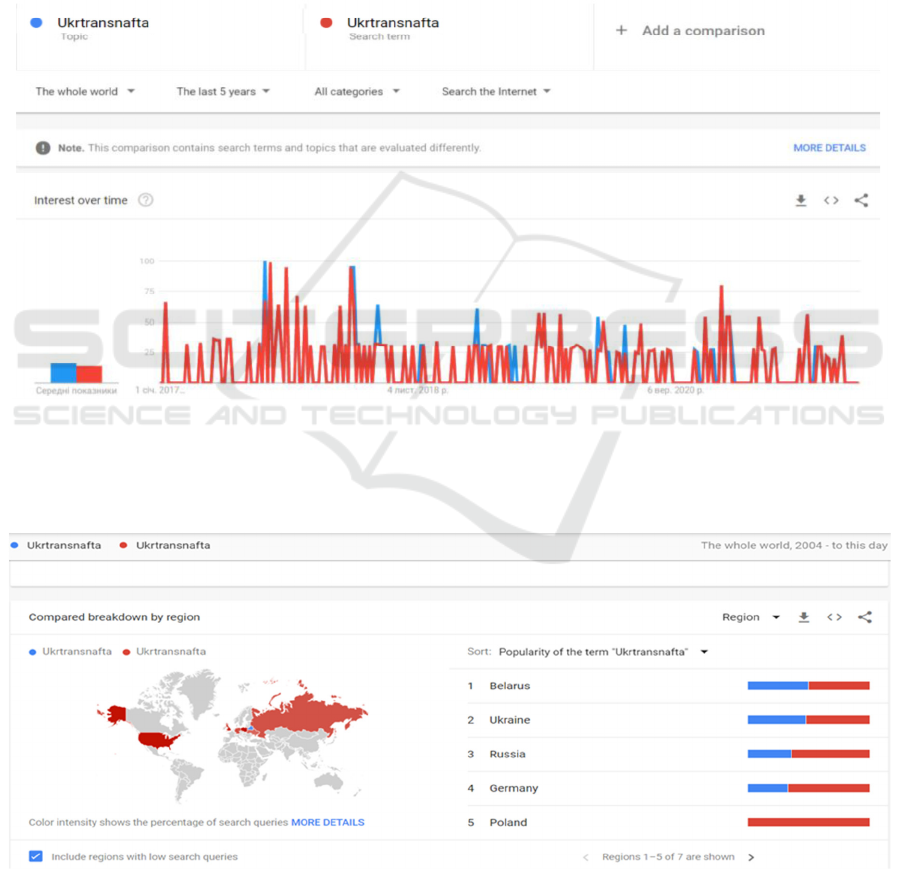Viewport: 901px width, 869px height.
Task: Download the breakdown by region data
Action: [x=804, y=617]
